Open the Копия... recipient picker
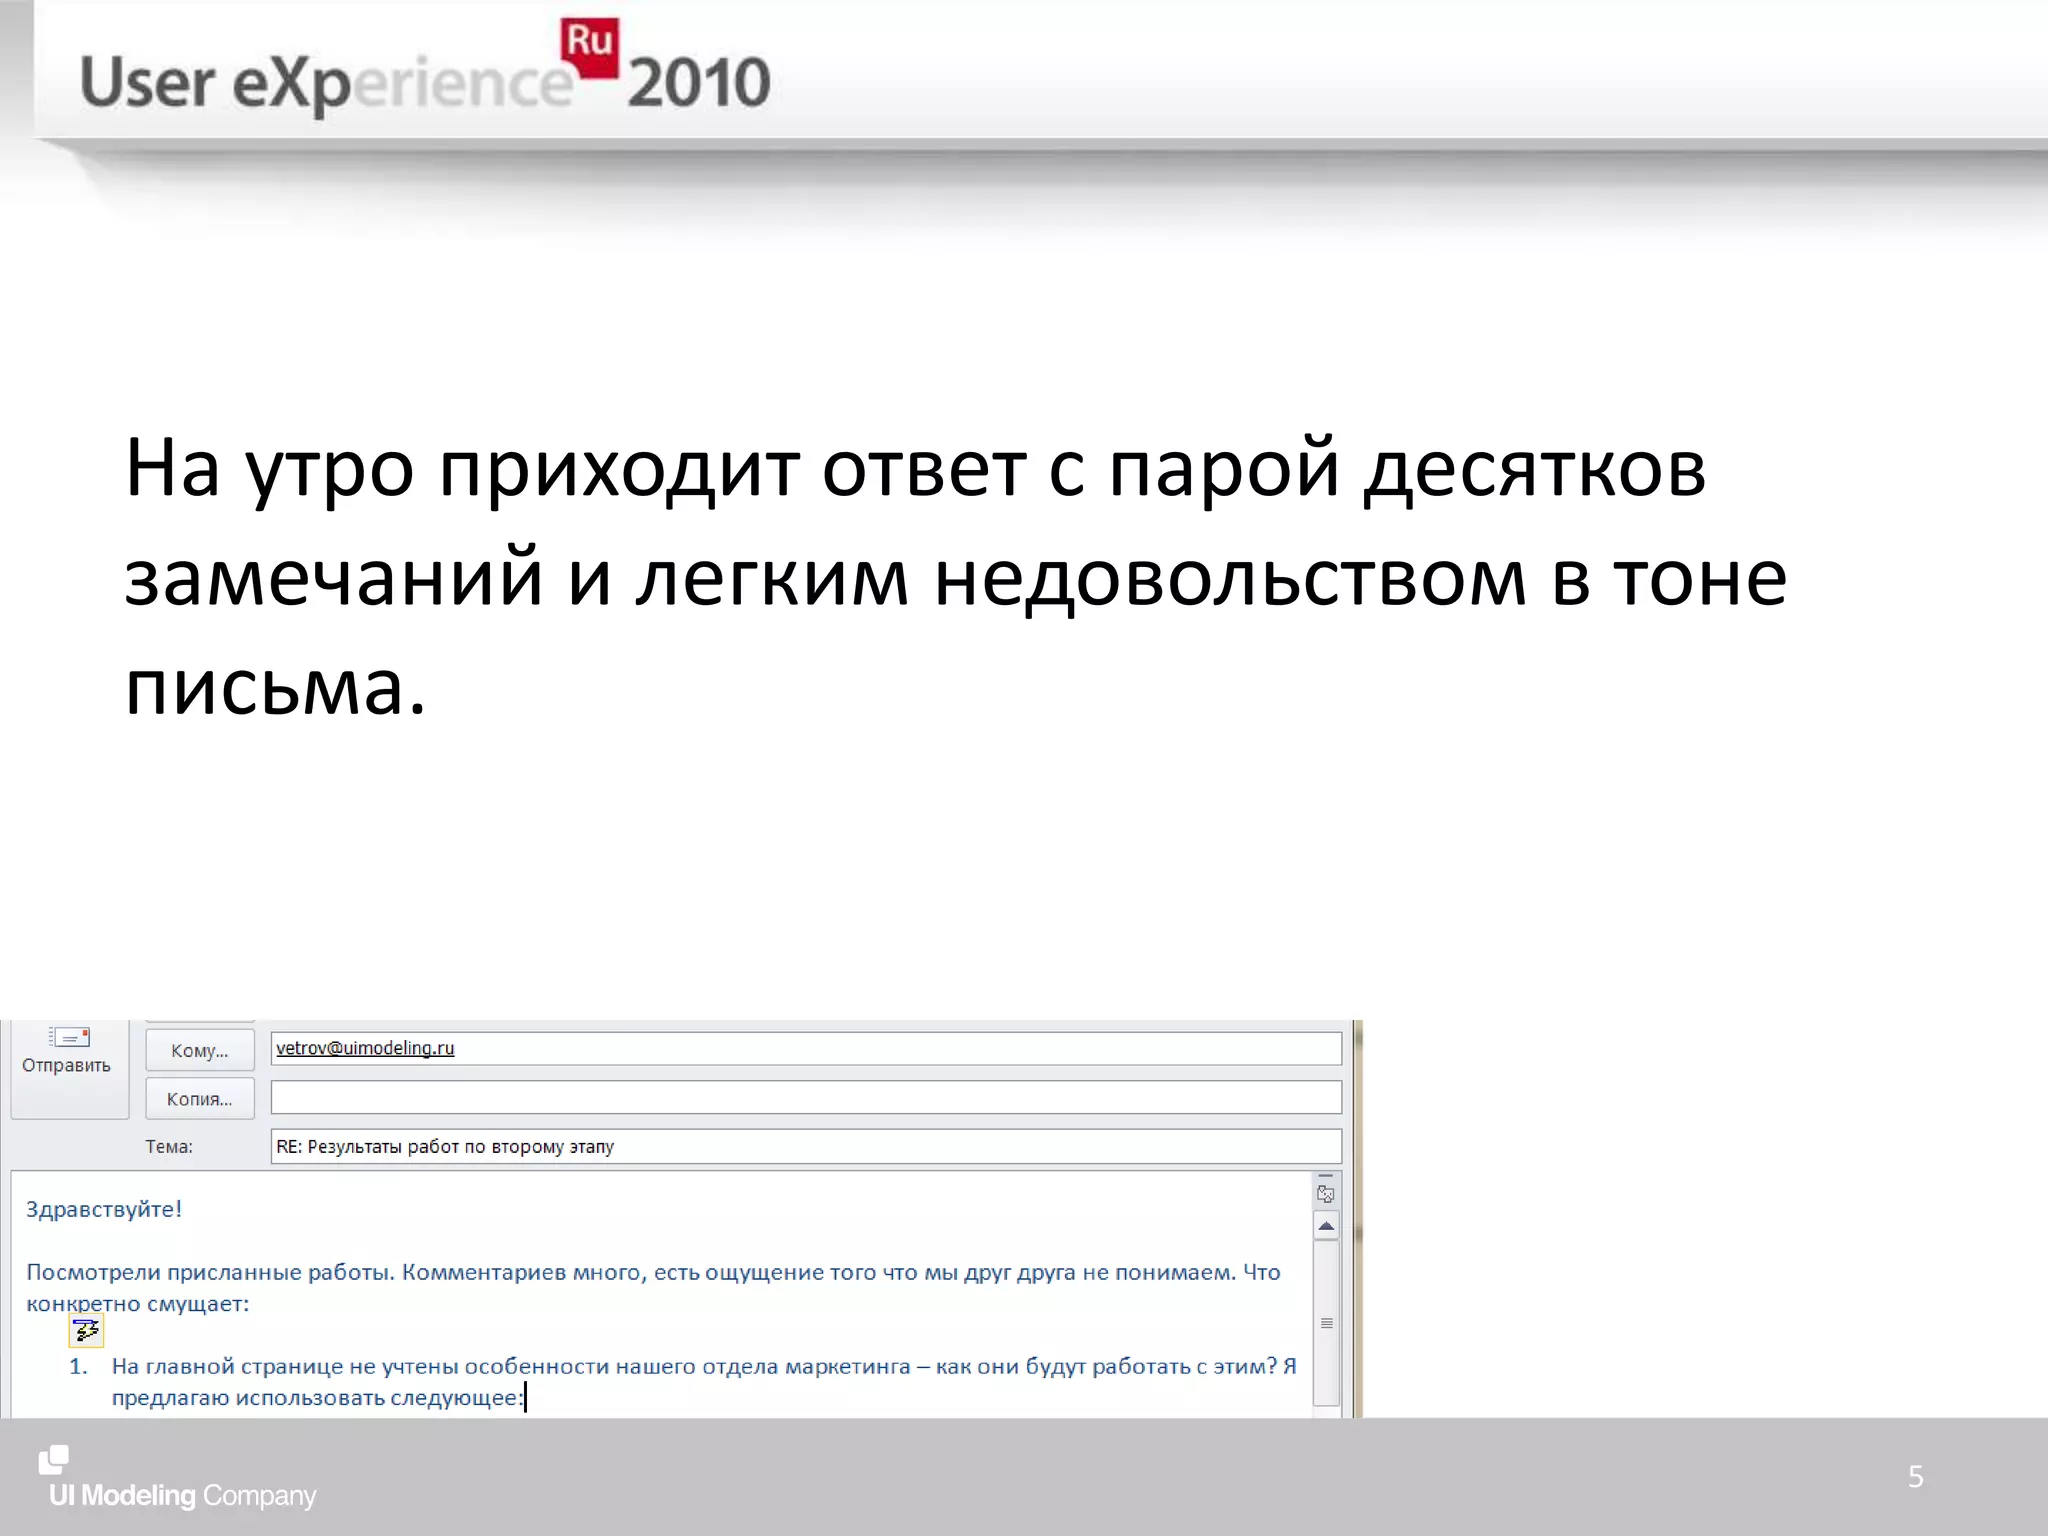 click(199, 1098)
